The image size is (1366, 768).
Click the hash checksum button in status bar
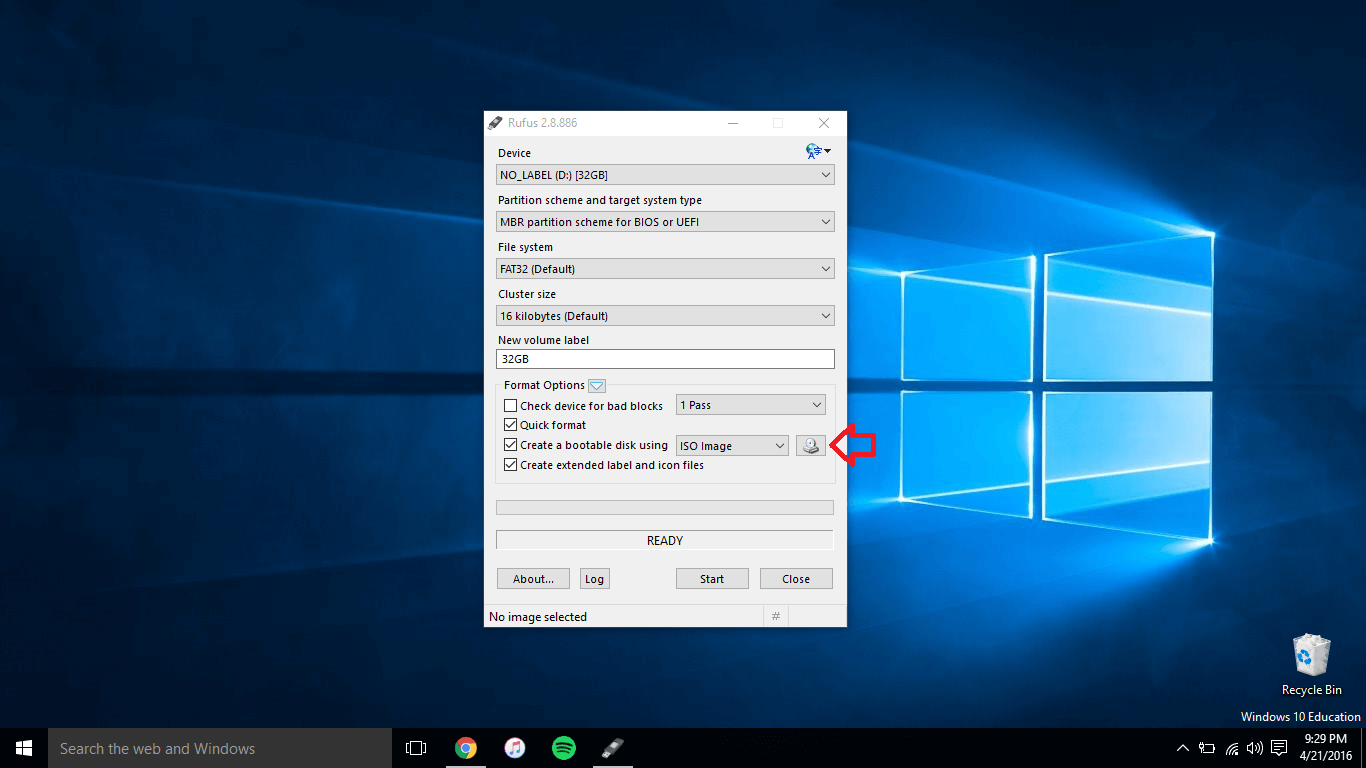point(776,617)
